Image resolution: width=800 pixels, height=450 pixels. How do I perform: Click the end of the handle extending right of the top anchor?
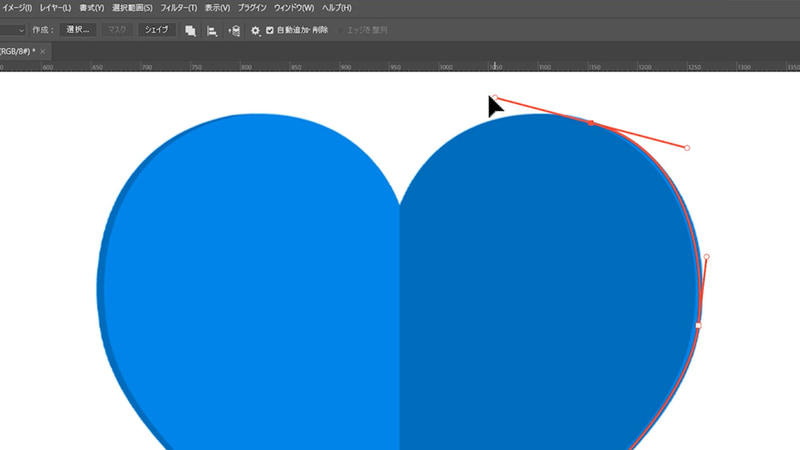pos(687,148)
